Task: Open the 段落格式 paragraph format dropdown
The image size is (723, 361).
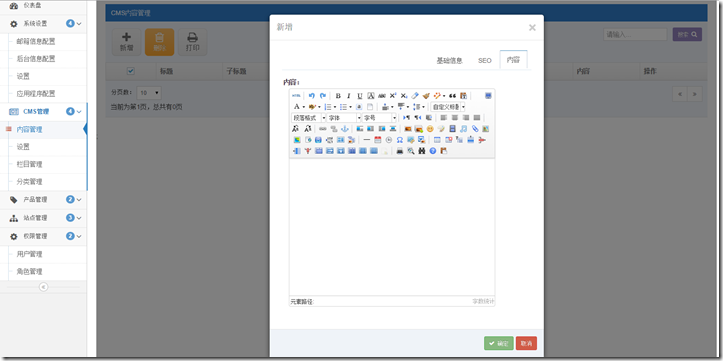Action: (308, 118)
